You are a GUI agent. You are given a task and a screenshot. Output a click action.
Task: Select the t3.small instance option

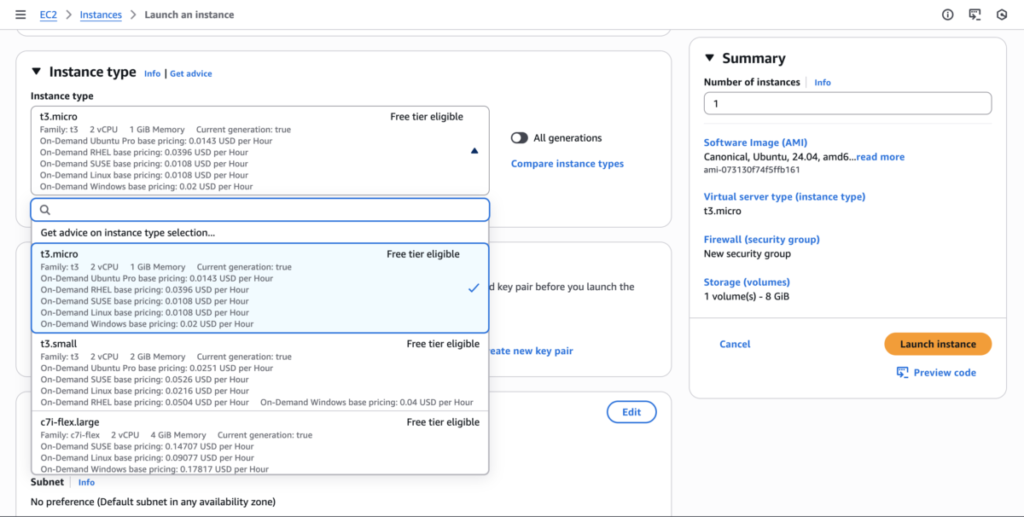(260, 372)
